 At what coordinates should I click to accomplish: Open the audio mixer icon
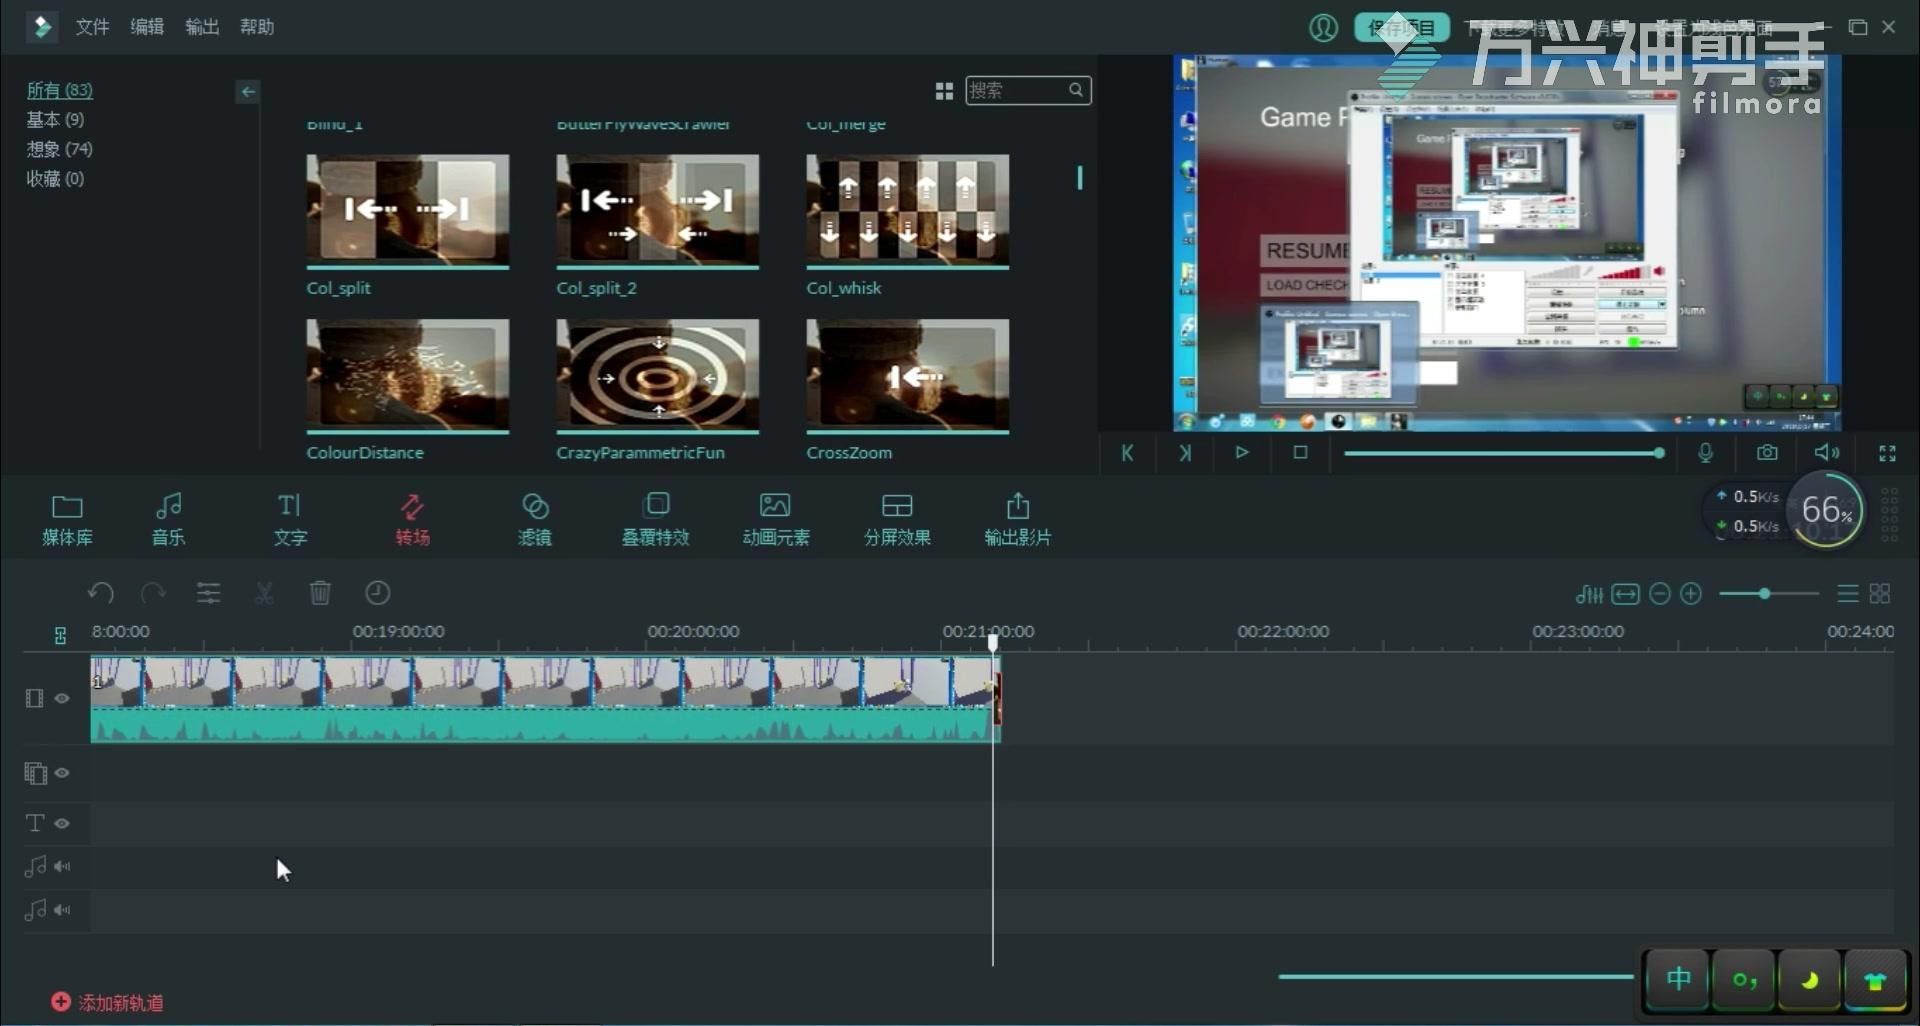[1589, 594]
